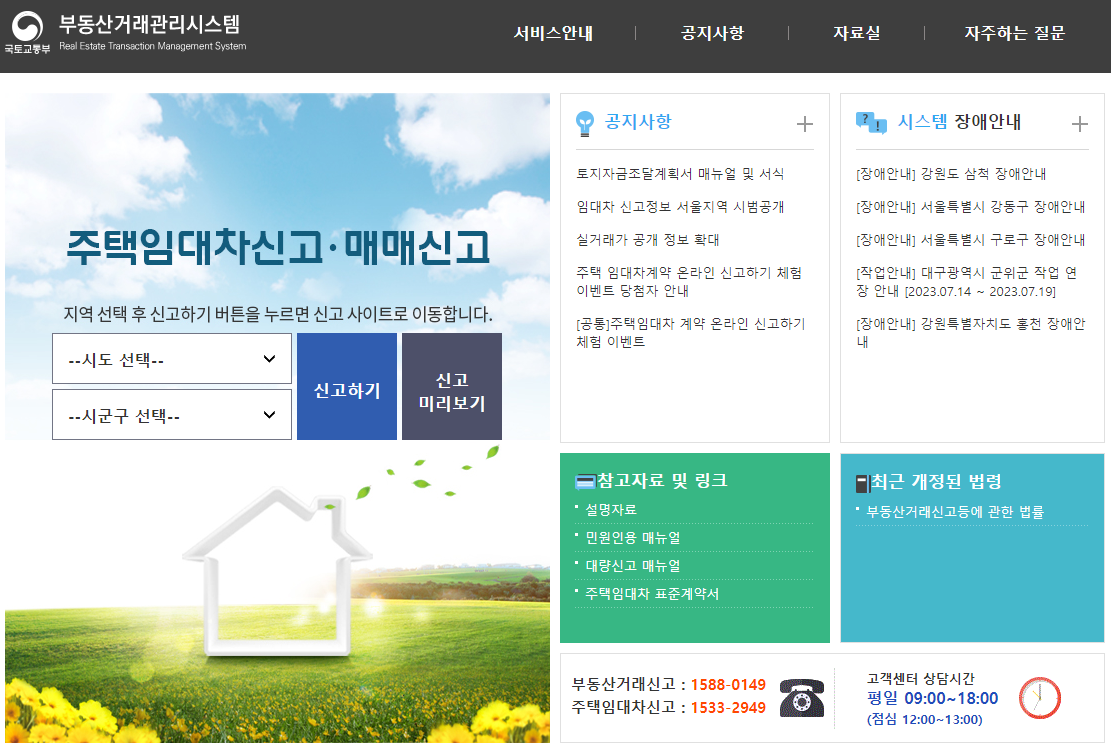Open 강원도 삼척 장애안내 entry
This screenshot has width=1111, height=749.
click(x=950, y=174)
